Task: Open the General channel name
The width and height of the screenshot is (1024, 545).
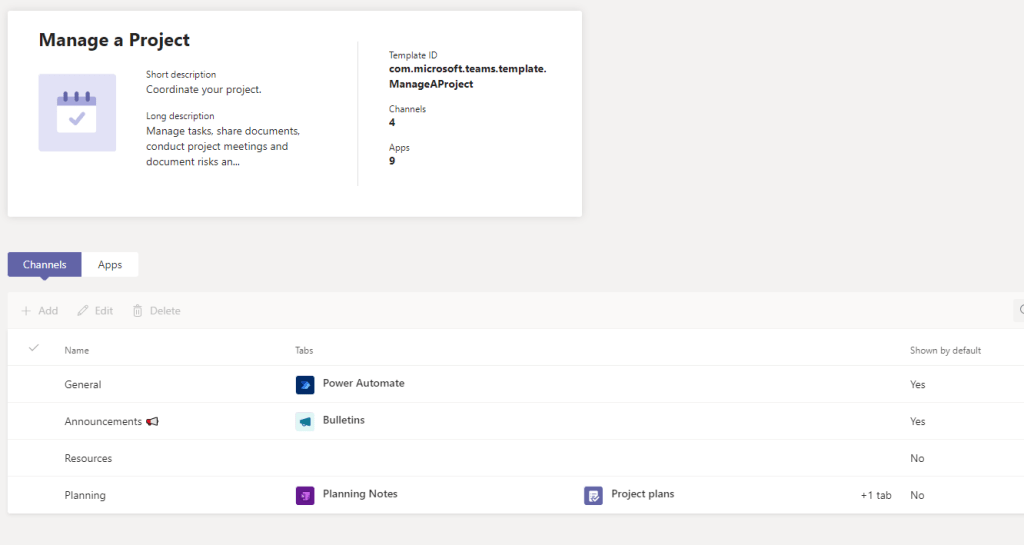Action: click(83, 385)
